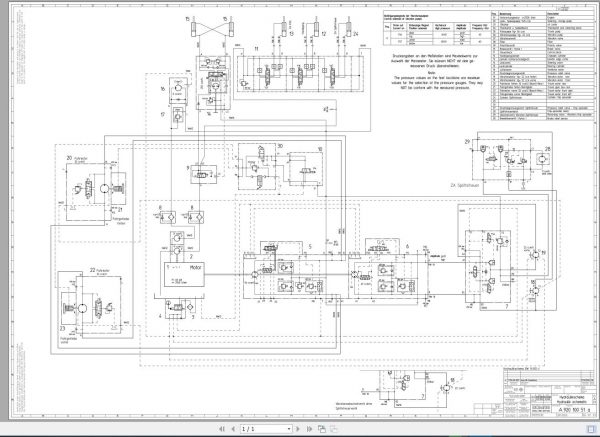Open the page number dropdown arrow
This screenshot has height=437, width=600.
coord(289,429)
